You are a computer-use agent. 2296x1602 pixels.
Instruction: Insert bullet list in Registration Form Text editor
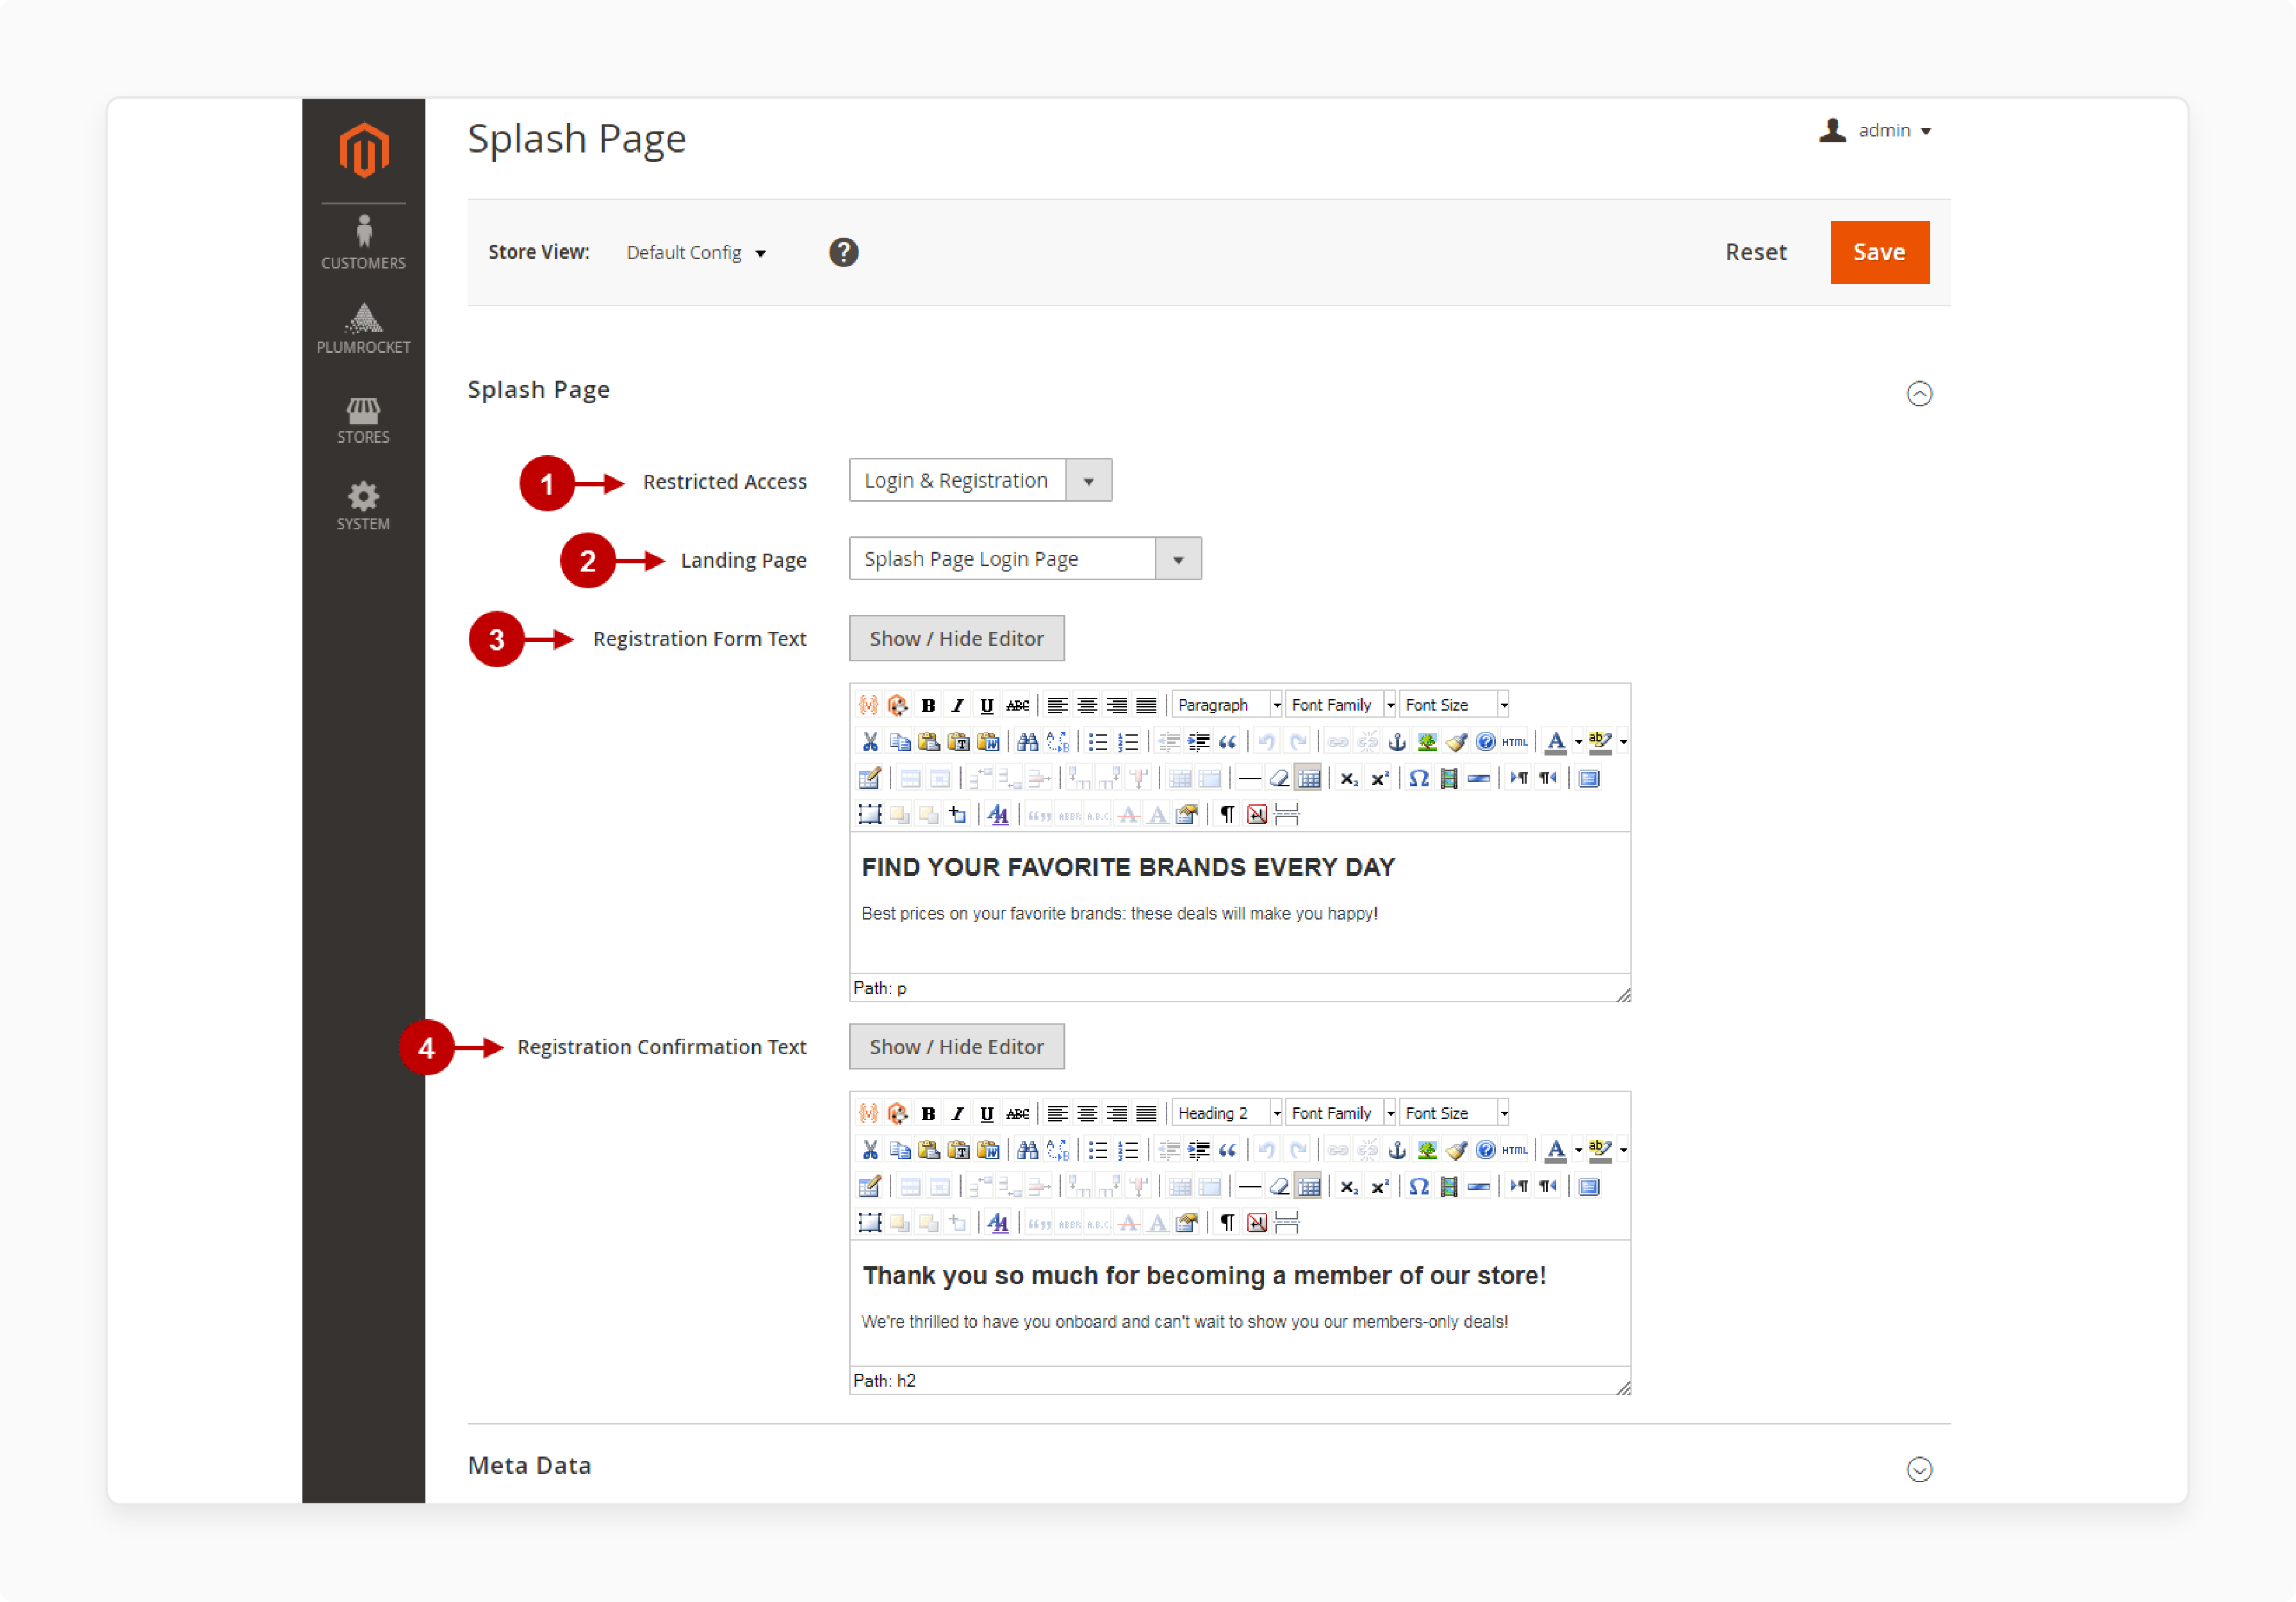(1098, 742)
